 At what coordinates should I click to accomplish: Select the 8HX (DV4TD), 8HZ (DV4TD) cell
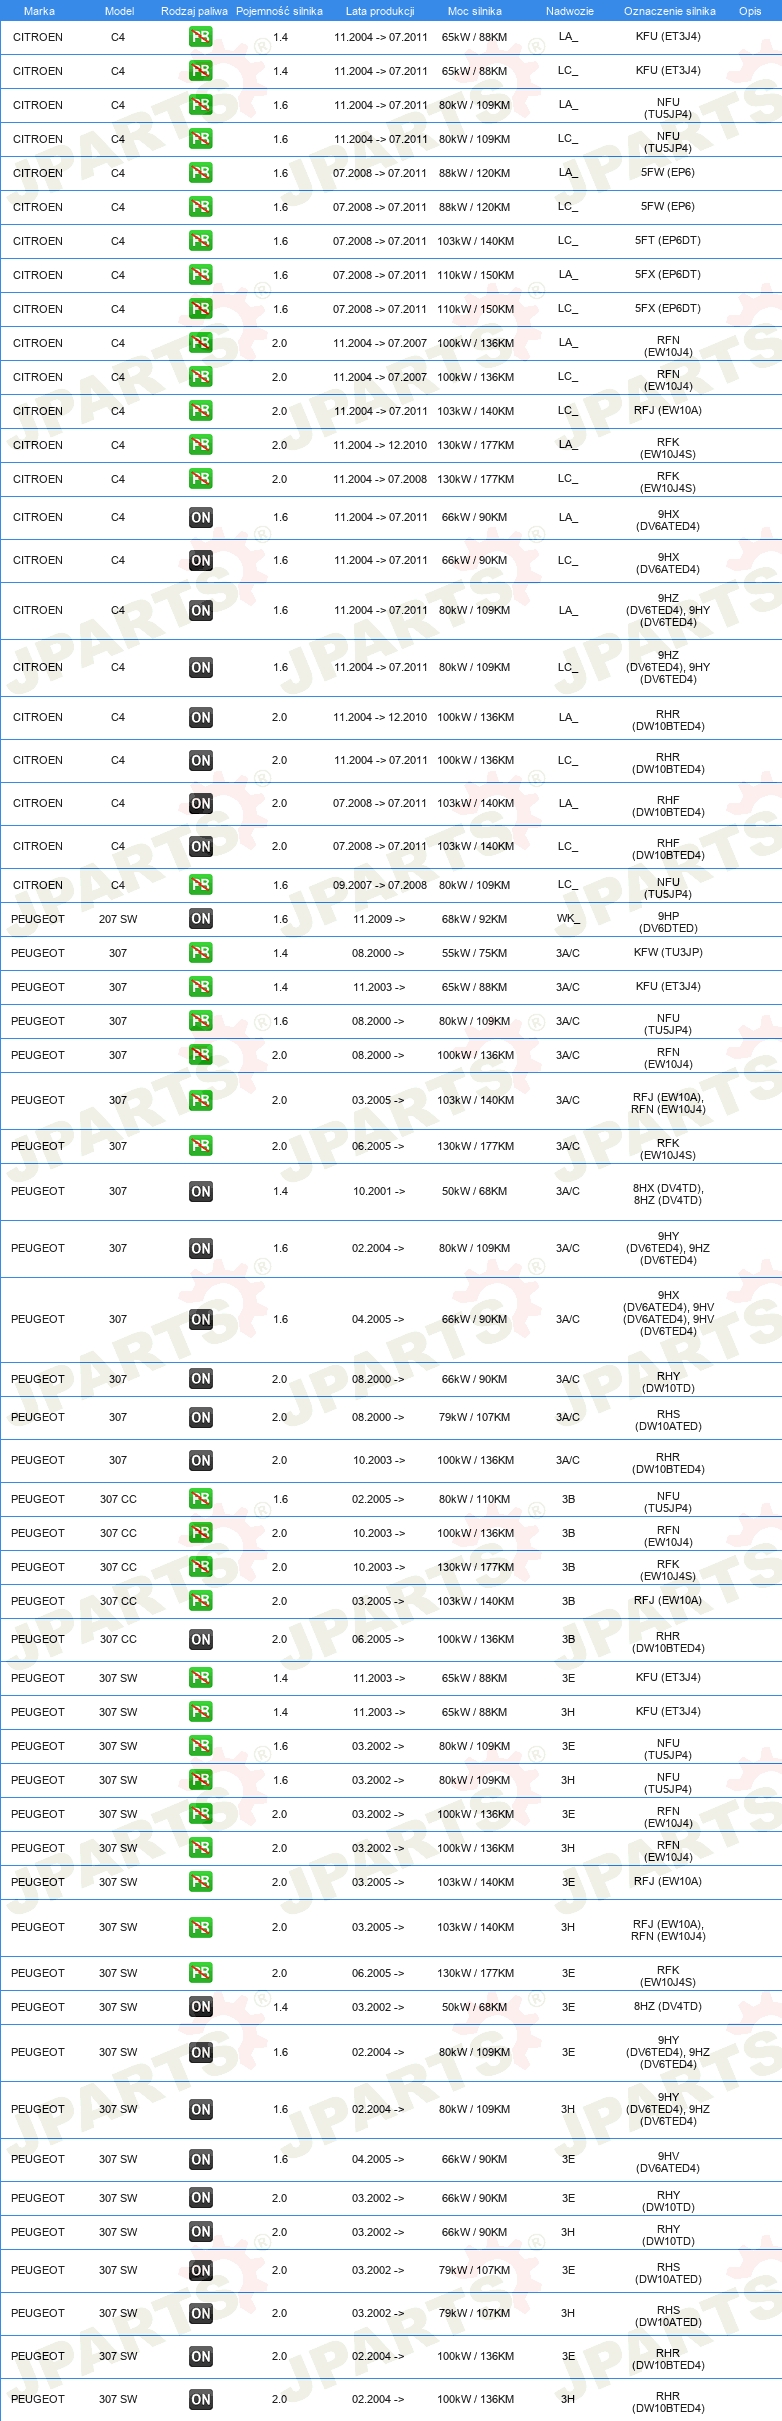click(668, 1194)
